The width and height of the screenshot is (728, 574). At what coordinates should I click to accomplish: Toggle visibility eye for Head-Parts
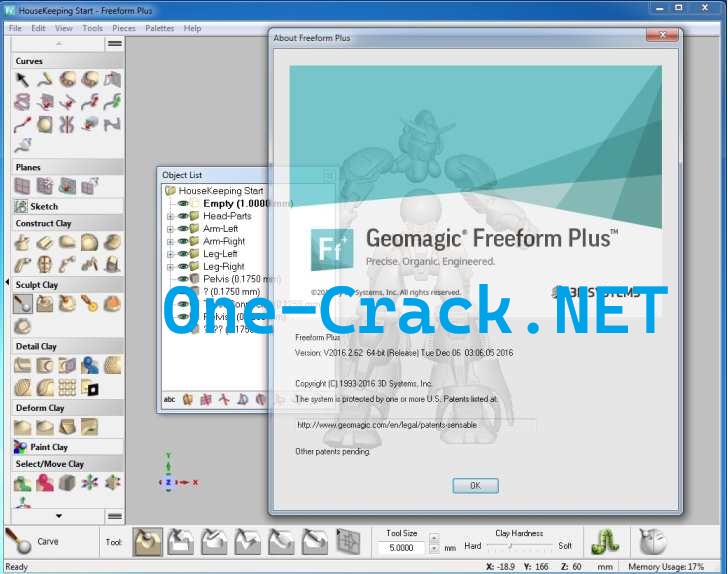coord(183,216)
